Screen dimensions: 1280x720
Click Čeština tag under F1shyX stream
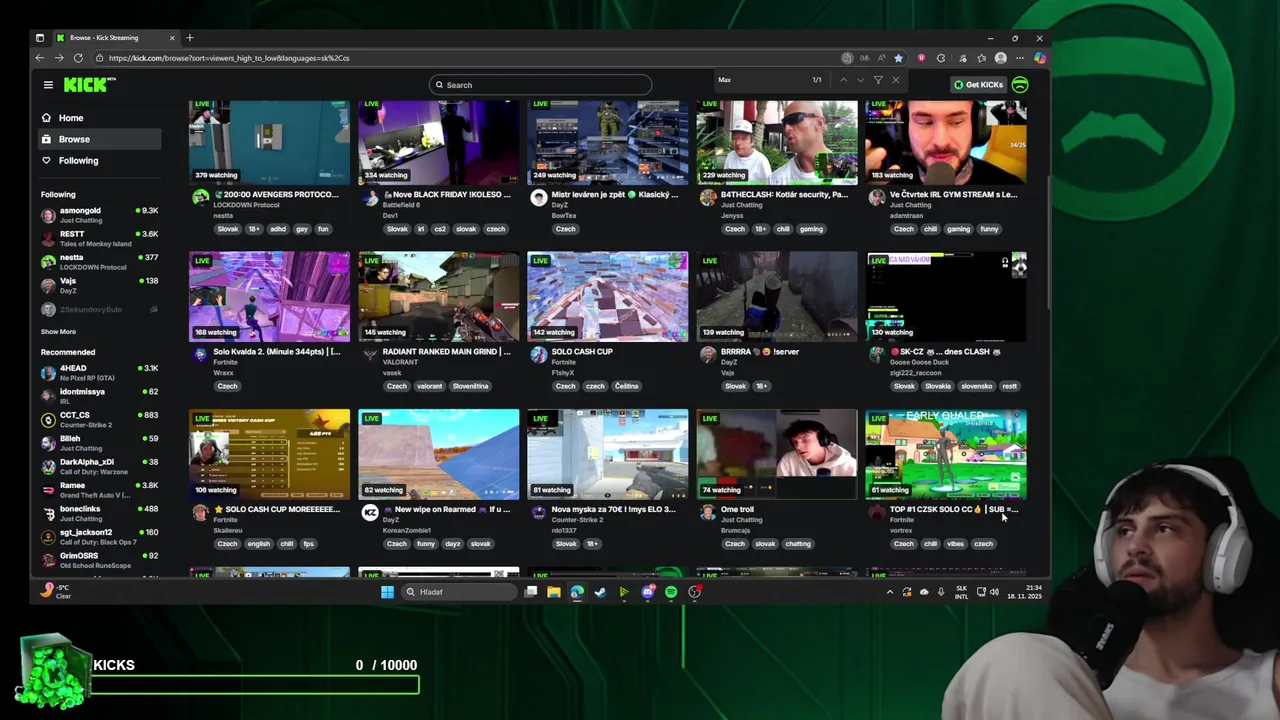tap(626, 386)
